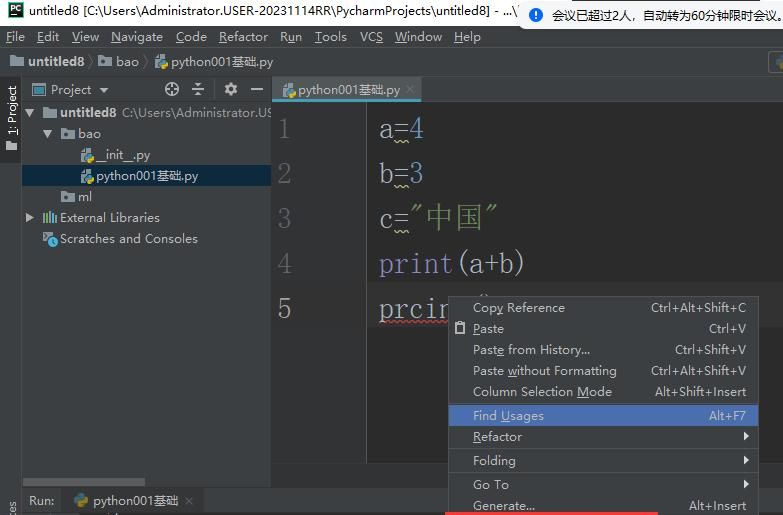The height and width of the screenshot is (515, 783).
Task: Click code line print(a+b)
Action: (451, 263)
